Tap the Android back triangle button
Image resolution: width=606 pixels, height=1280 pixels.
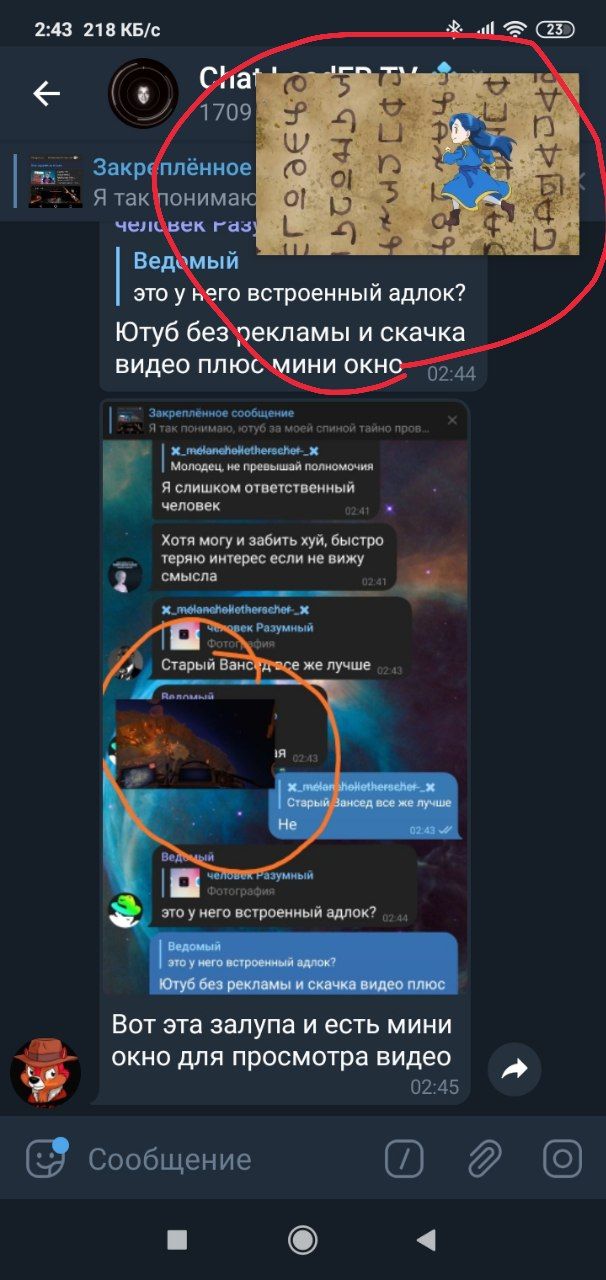pyautogui.click(x=426, y=1240)
